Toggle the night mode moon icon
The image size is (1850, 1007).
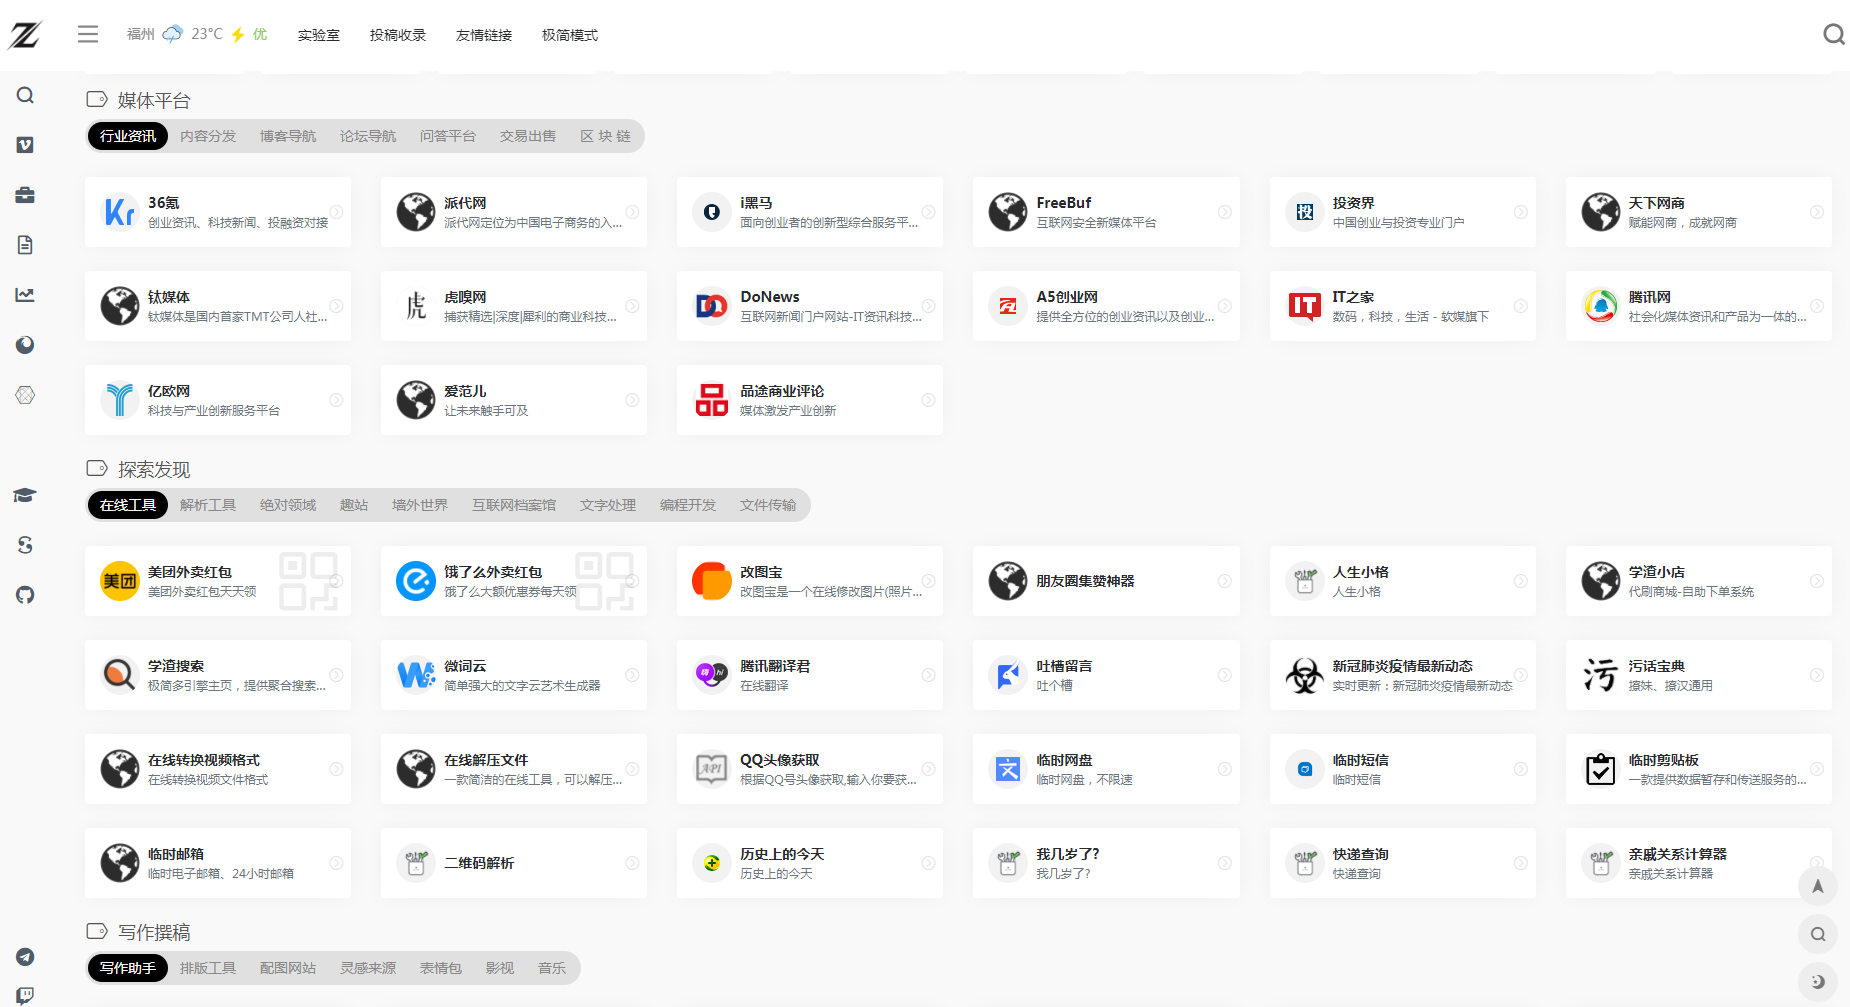point(1818,982)
